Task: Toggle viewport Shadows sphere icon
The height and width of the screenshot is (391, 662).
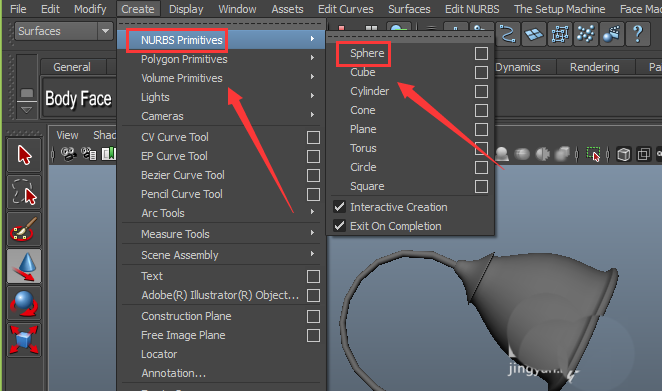Action: [x=502, y=154]
